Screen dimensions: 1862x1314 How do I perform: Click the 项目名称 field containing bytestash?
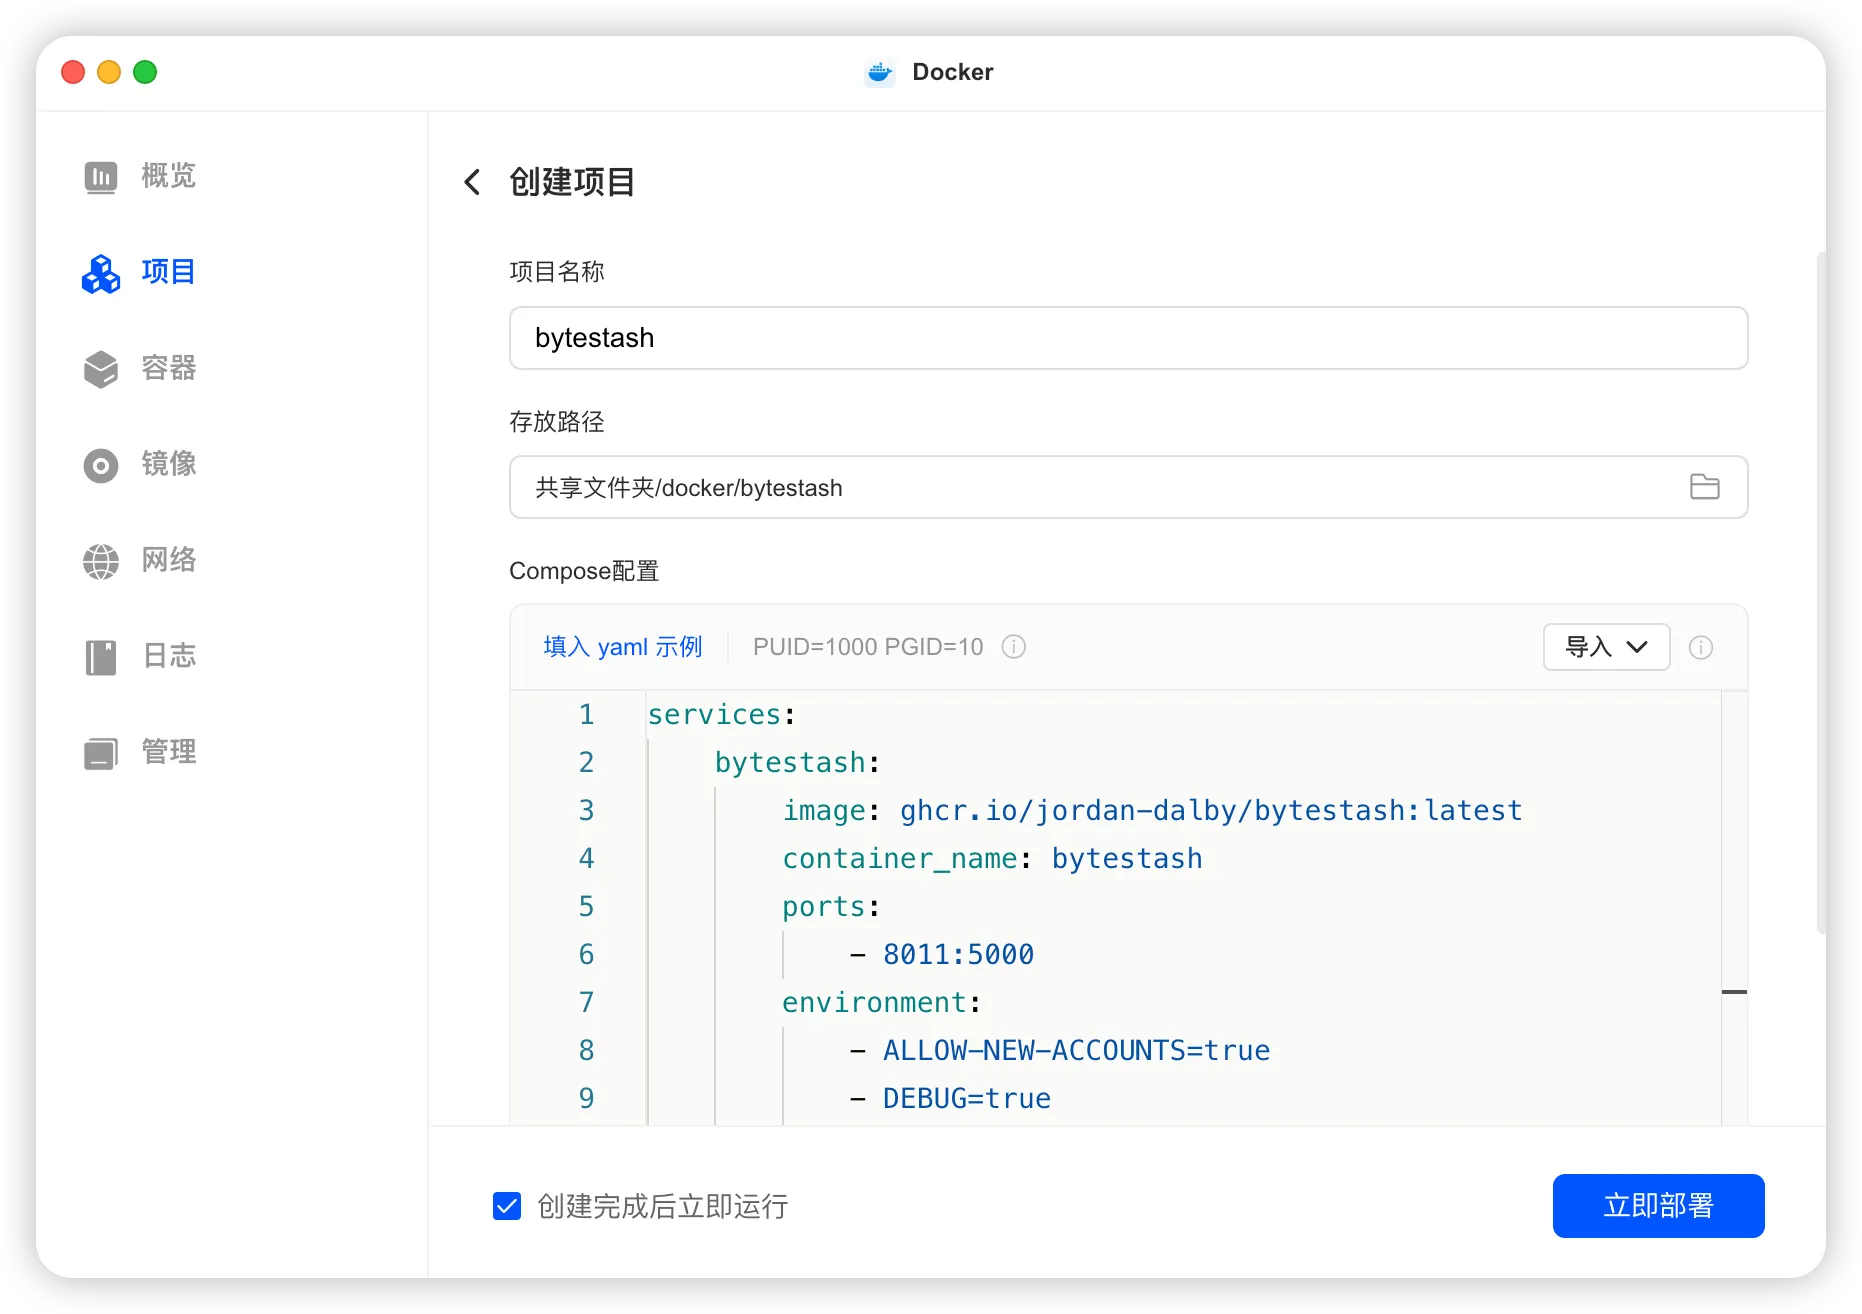click(x=1128, y=338)
